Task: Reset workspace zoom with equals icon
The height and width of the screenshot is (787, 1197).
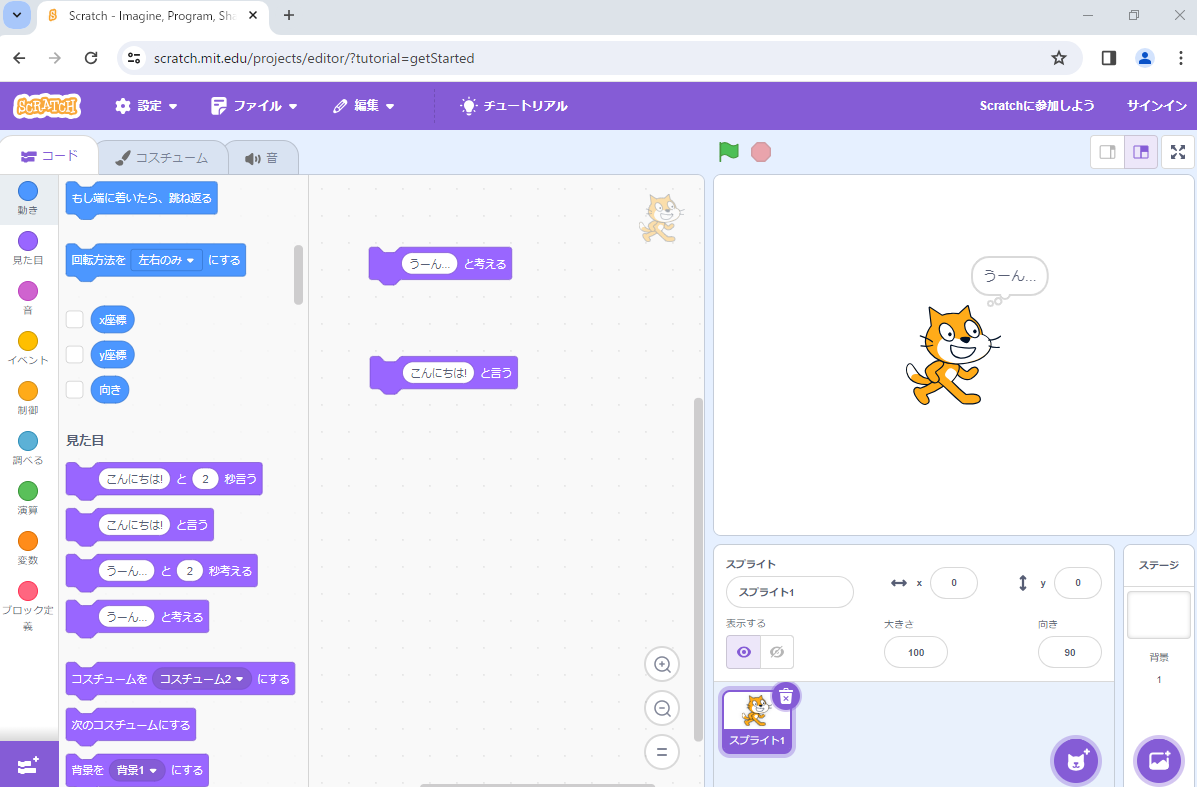Action: click(662, 752)
